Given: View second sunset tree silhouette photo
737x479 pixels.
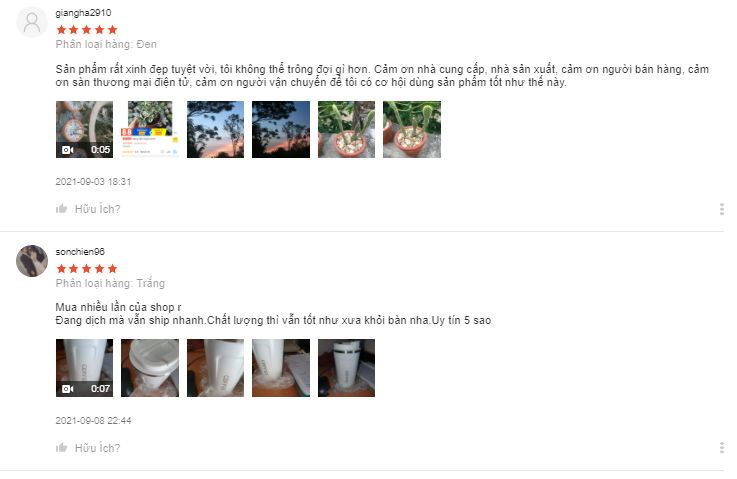Looking at the screenshot, I should tap(281, 129).
